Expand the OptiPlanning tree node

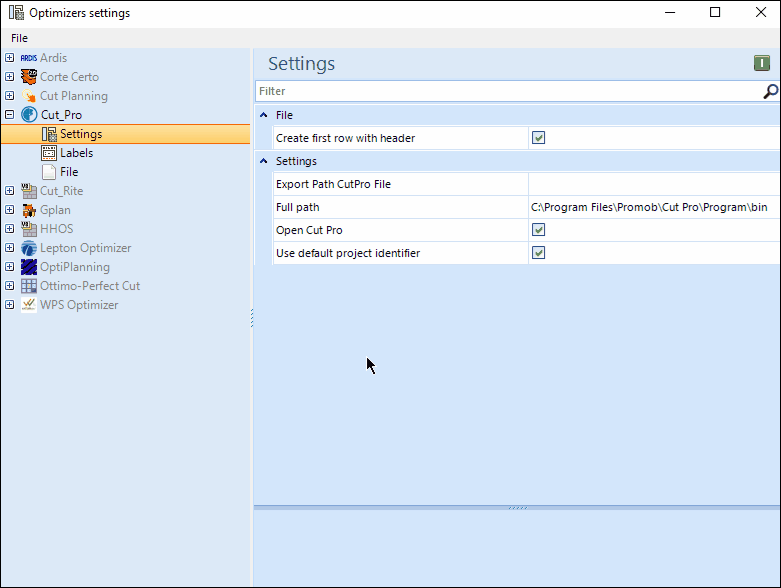(x=9, y=267)
